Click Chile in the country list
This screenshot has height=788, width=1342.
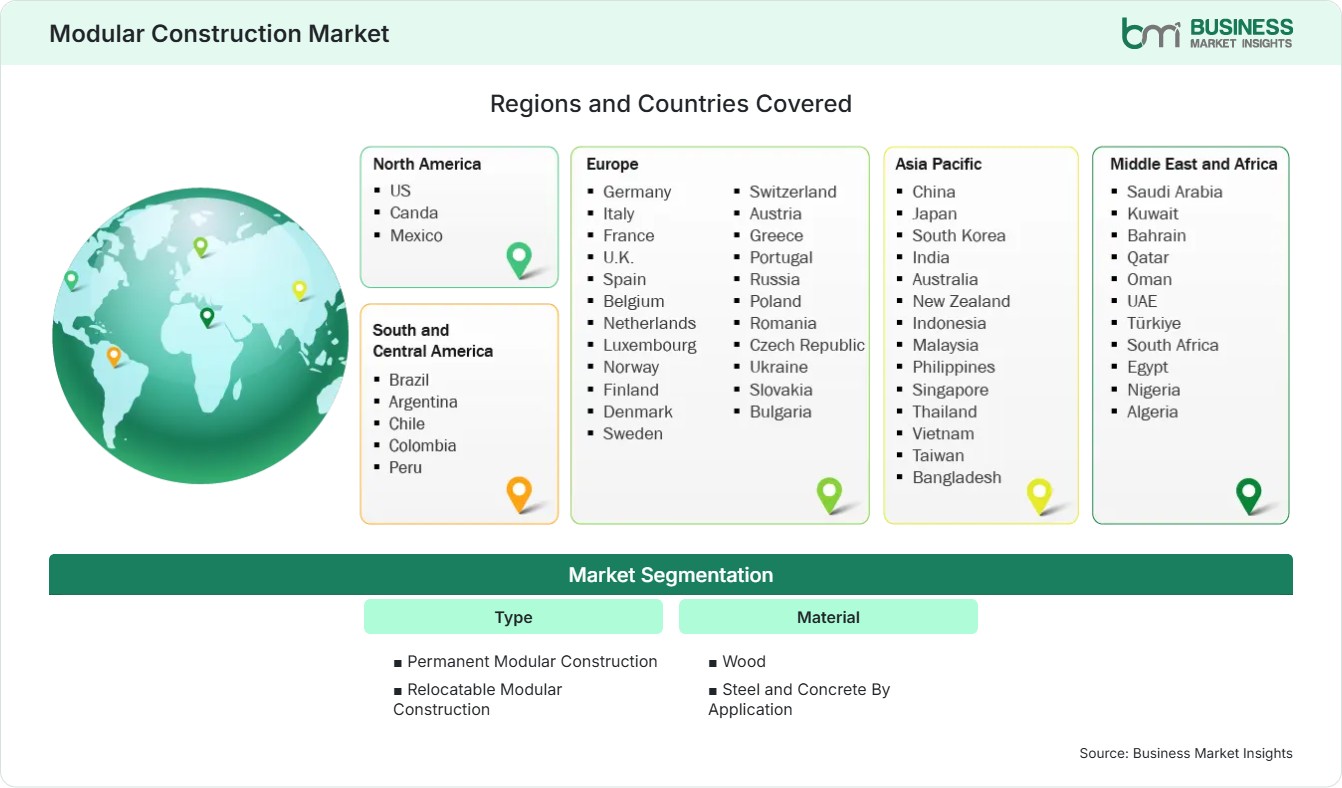pyautogui.click(x=407, y=423)
